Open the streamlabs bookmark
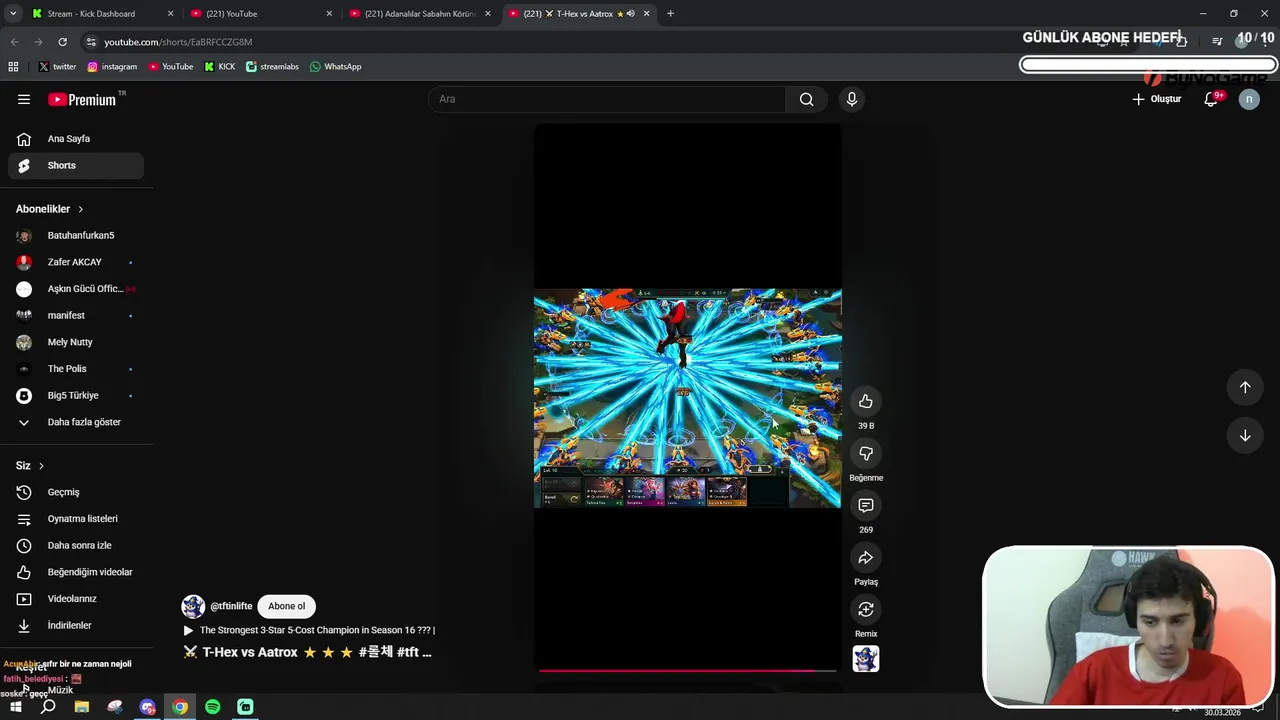The height and width of the screenshot is (720, 1280). pos(272,67)
